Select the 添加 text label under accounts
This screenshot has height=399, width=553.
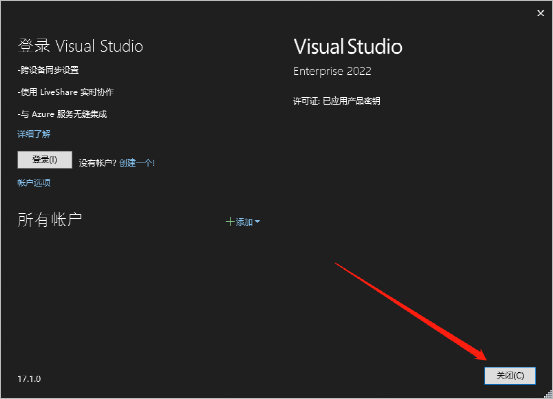pos(244,222)
